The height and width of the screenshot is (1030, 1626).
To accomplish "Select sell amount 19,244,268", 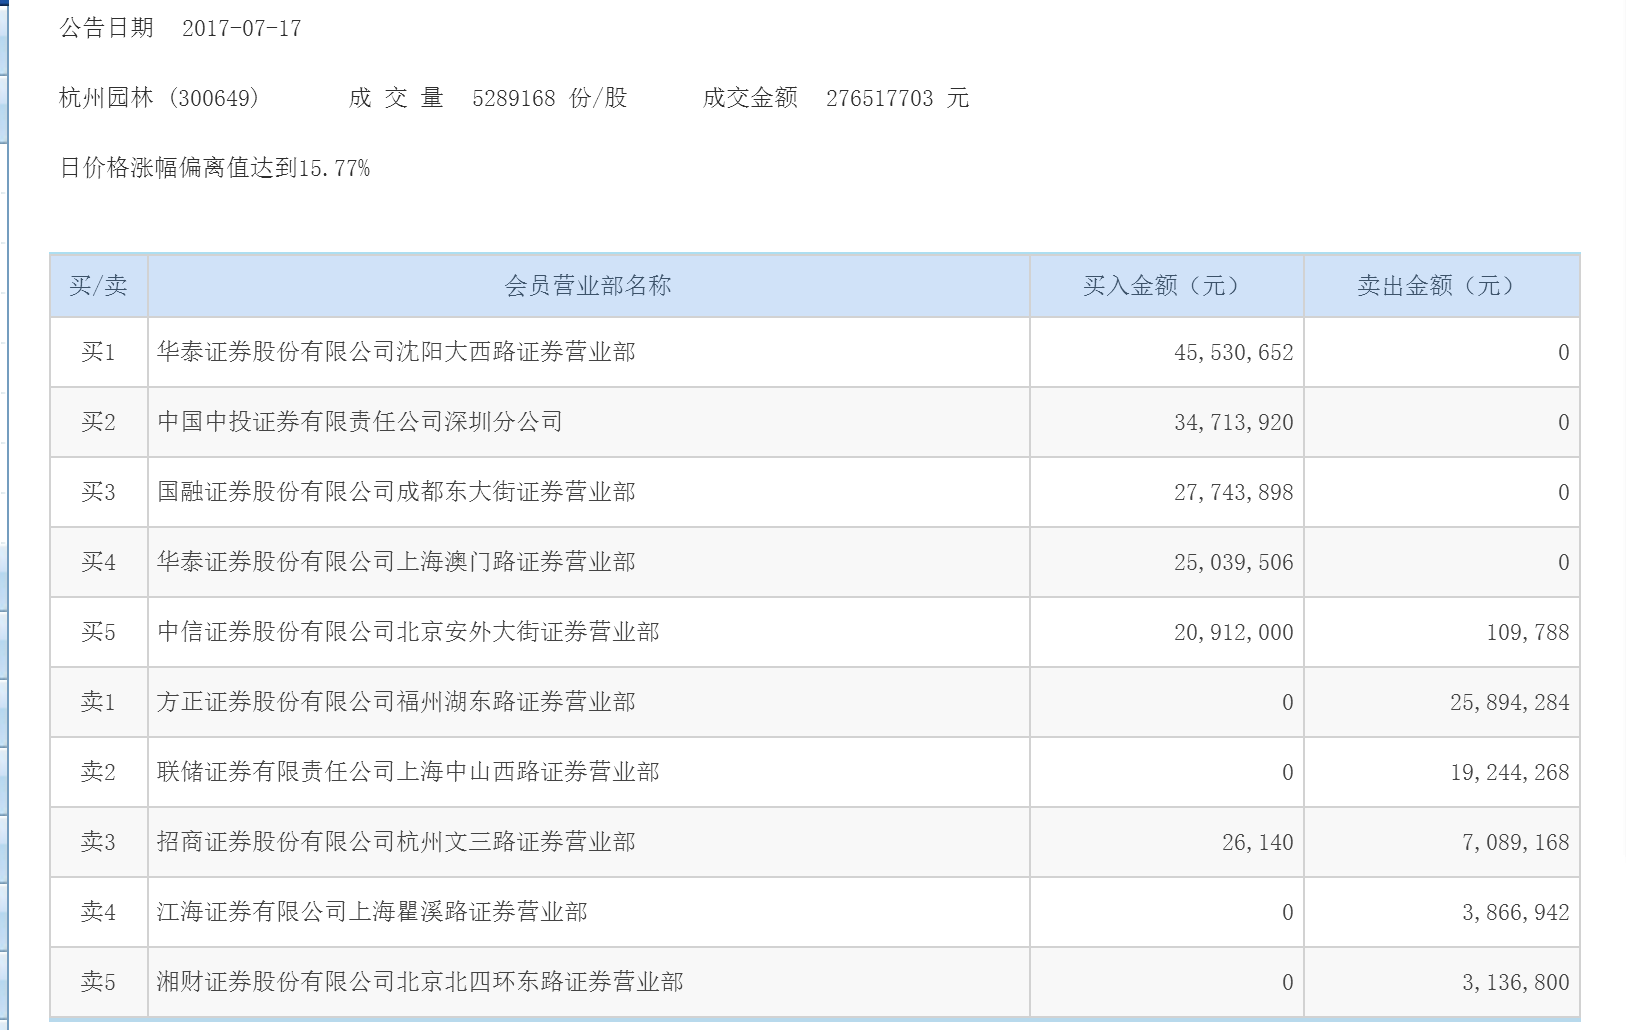I will pyautogui.click(x=1510, y=772).
